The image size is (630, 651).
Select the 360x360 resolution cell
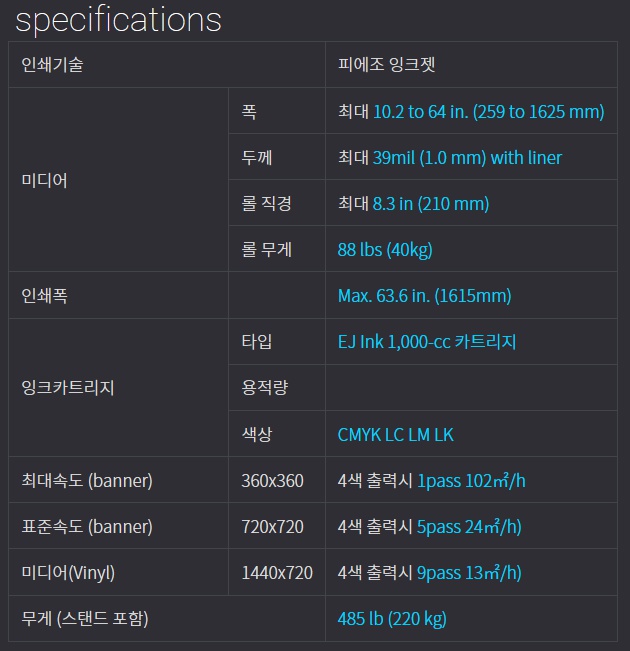point(277,480)
